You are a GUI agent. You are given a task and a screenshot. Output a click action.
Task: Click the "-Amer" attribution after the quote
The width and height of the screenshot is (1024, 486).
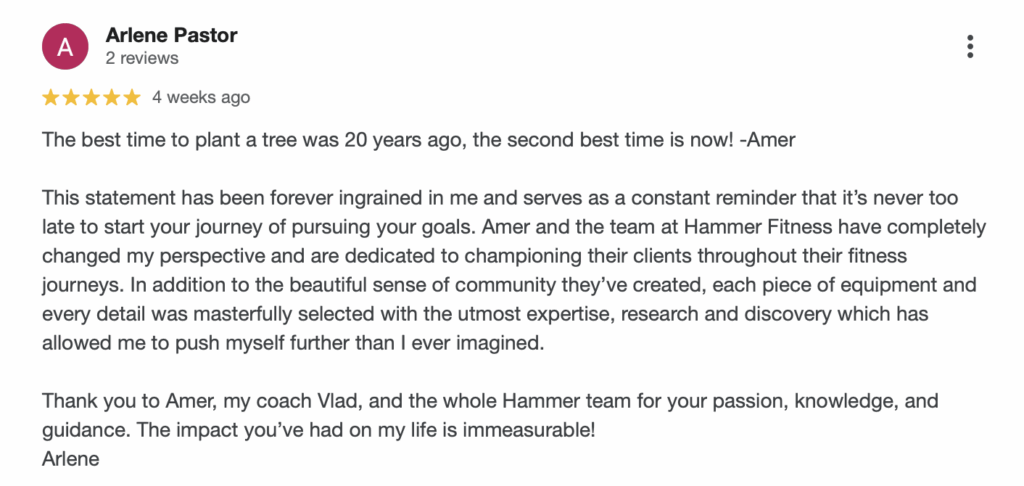(x=768, y=140)
